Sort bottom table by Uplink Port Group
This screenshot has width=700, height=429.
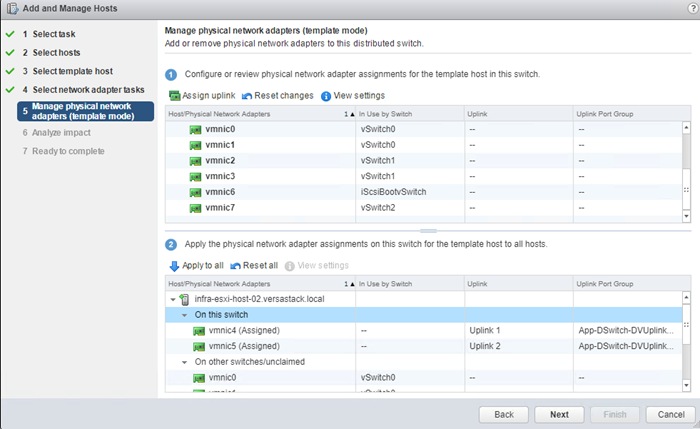point(632,284)
